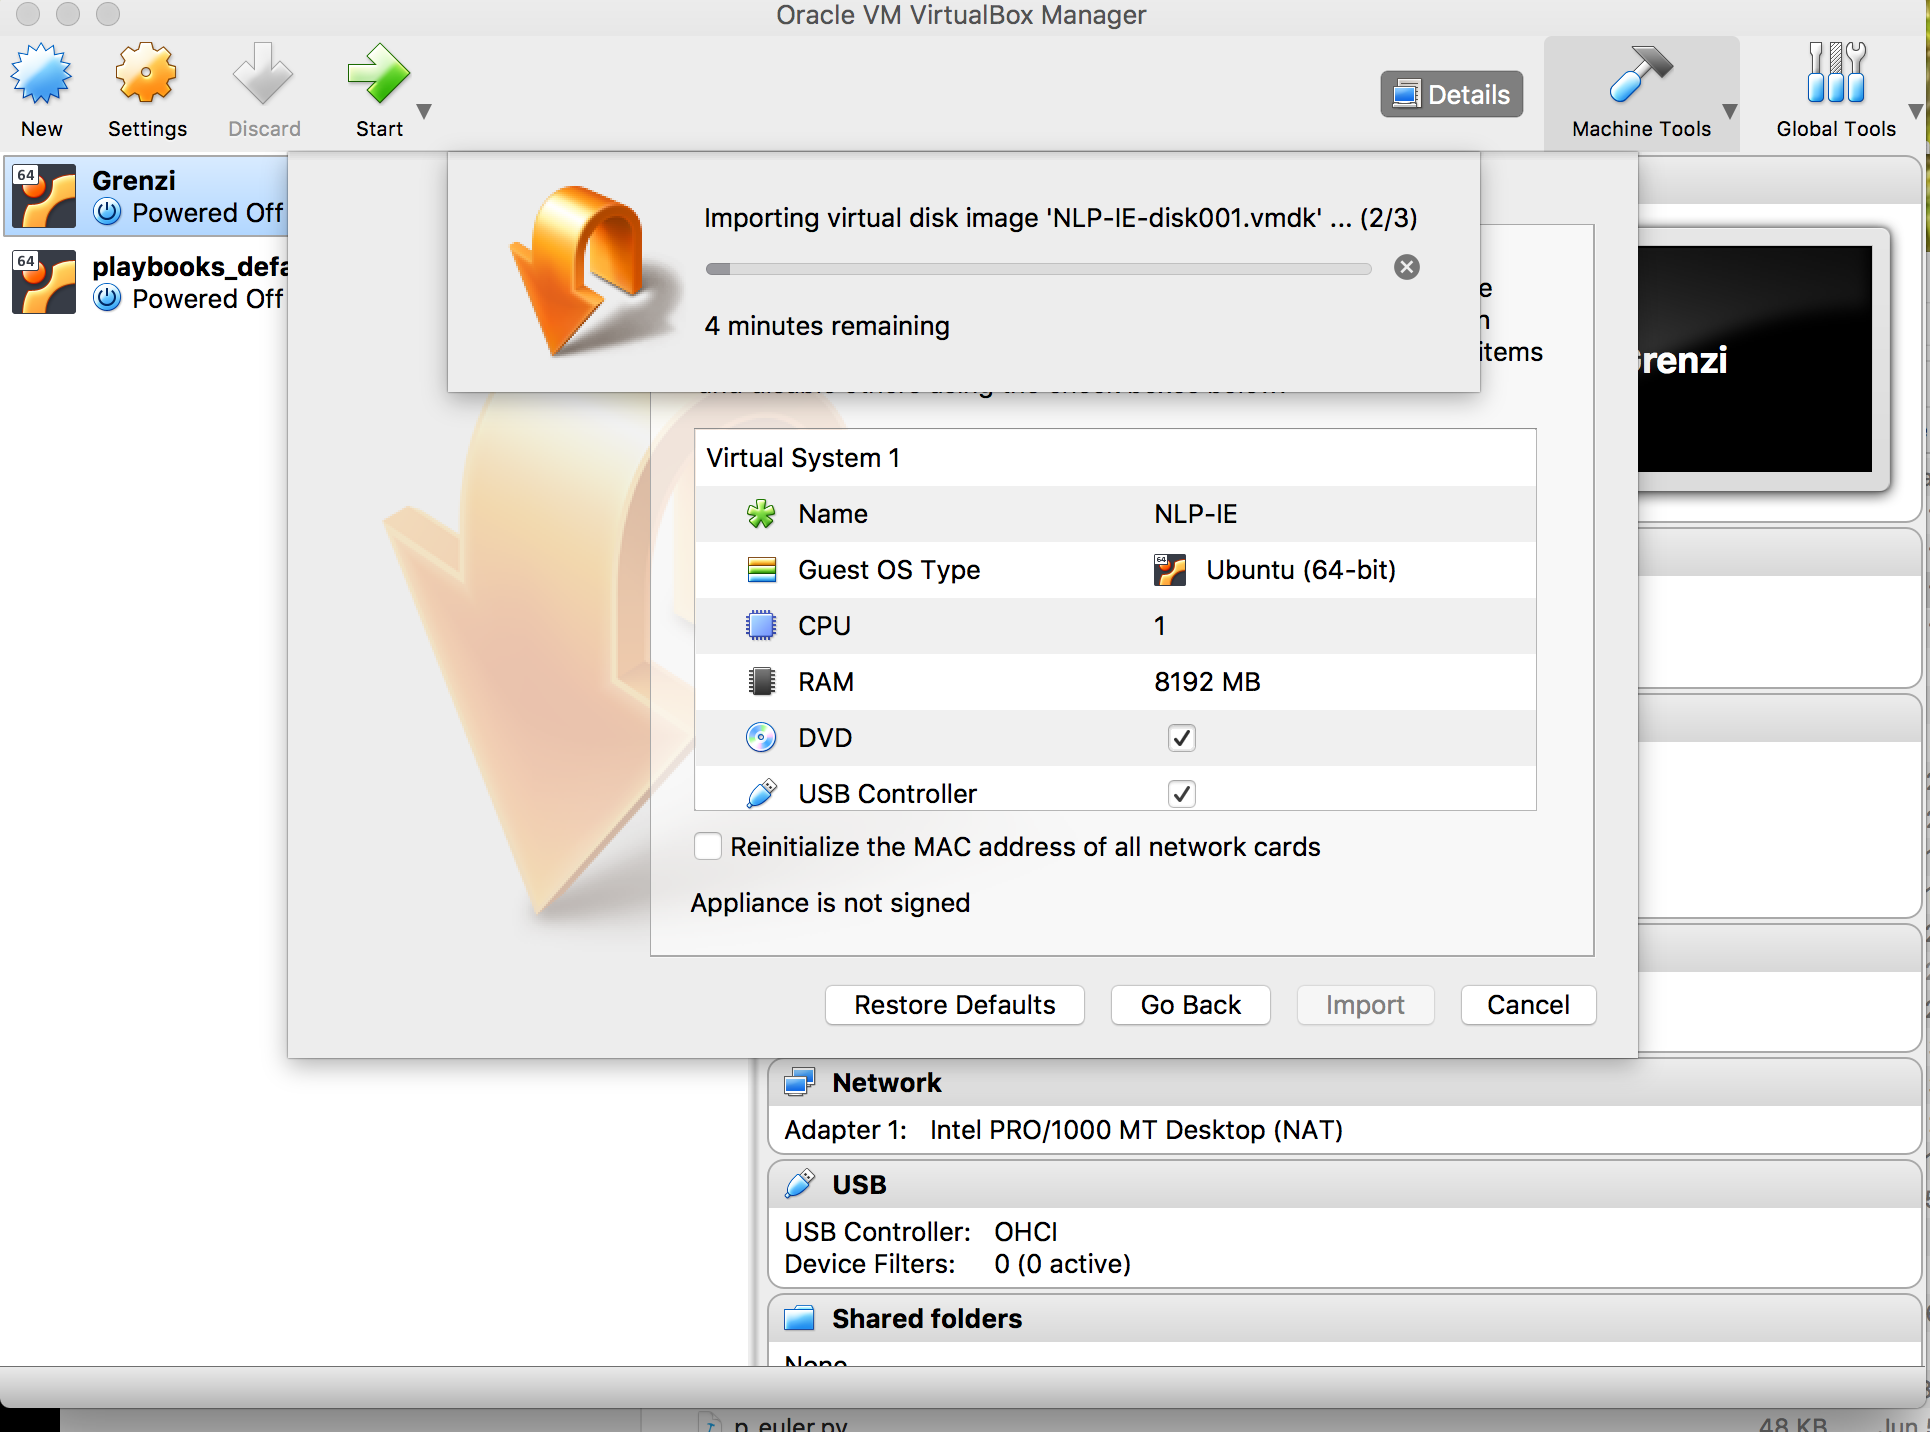This screenshot has height=1432, width=1930.
Task: Open the USB section header
Action: click(1344, 1184)
